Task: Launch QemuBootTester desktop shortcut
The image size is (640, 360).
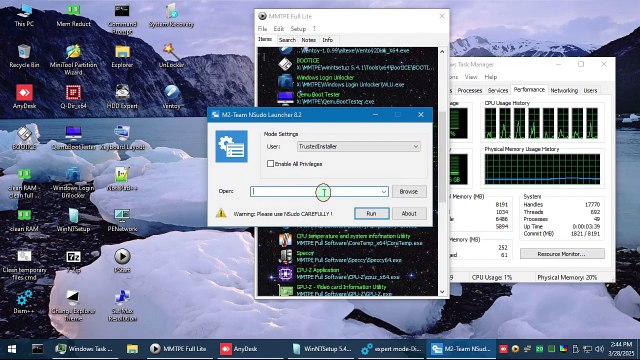Action: pos(73,138)
